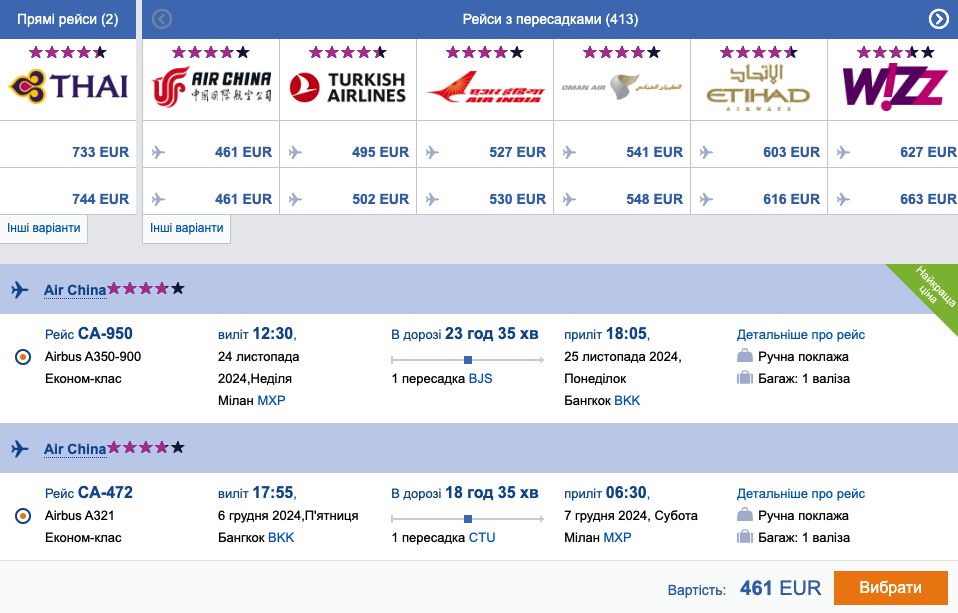
Task: Select the CA-950 flight radio button
Action: tap(25, 357)
